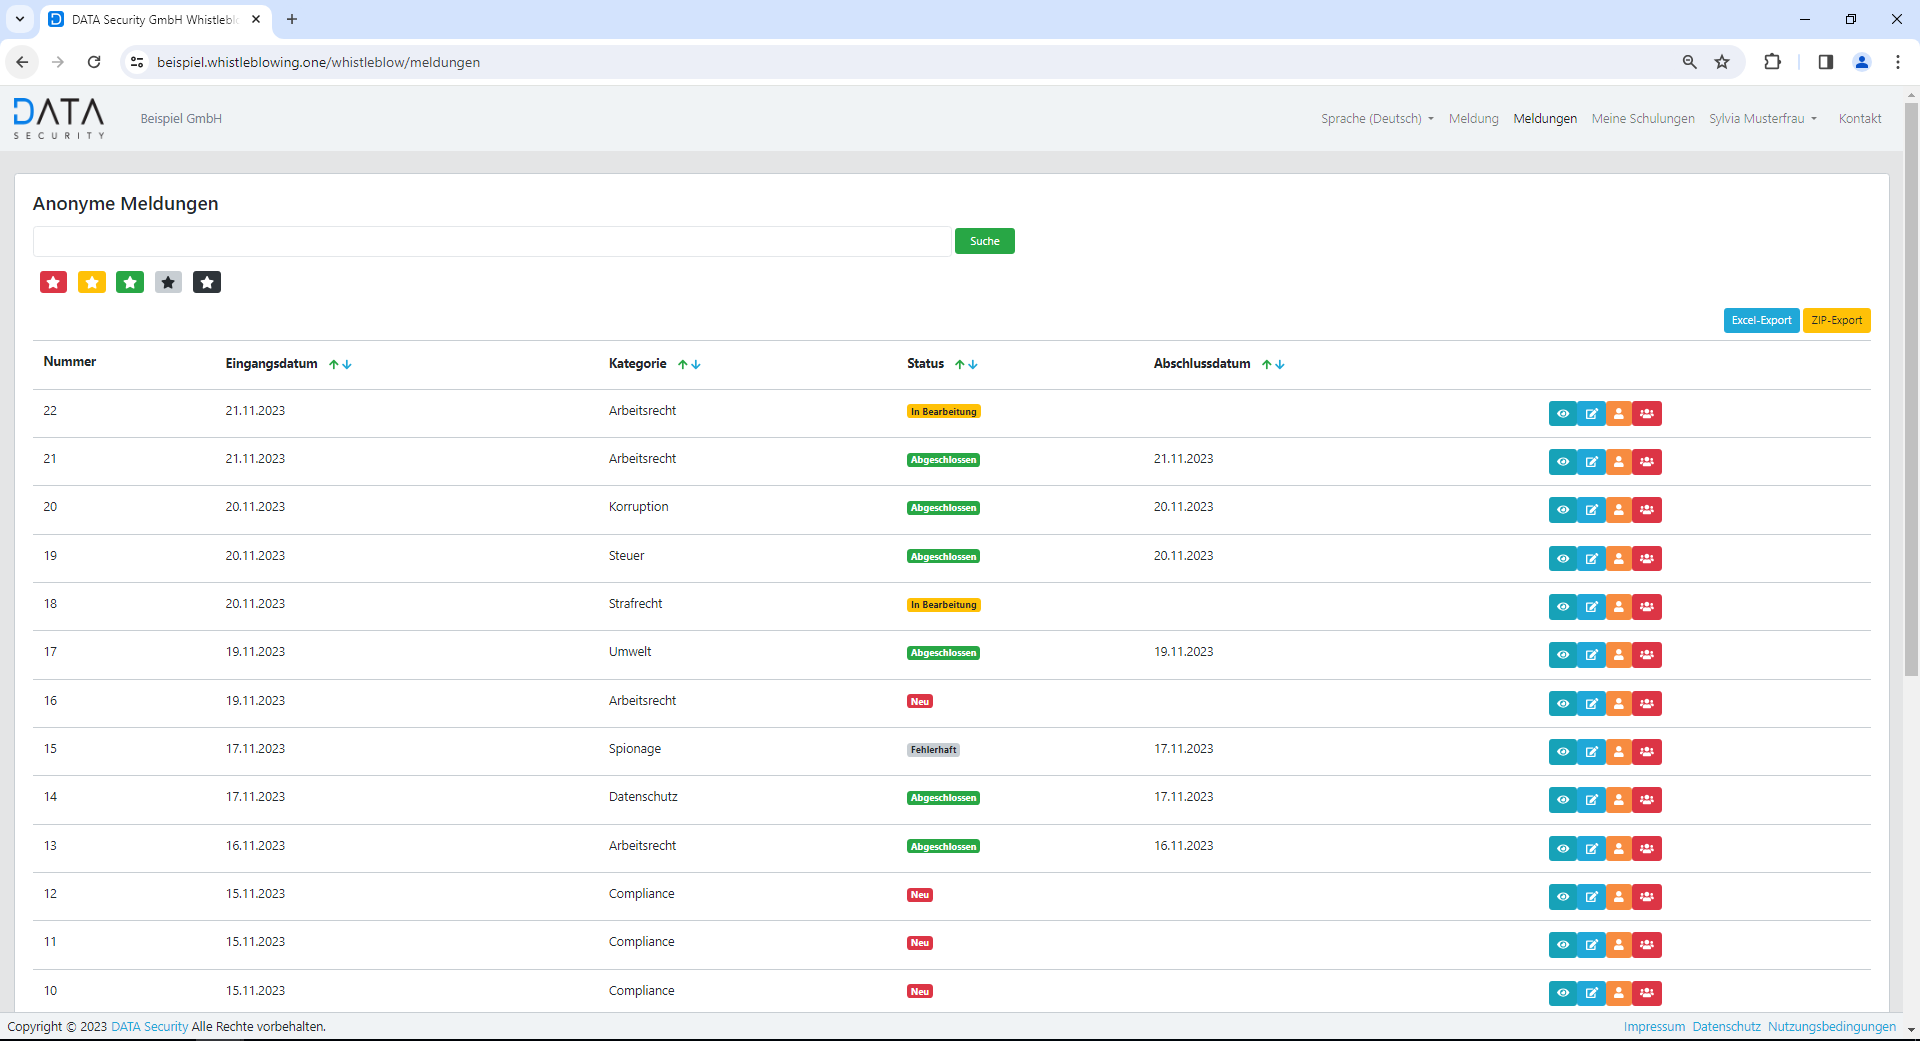
Task: Click the Excel-Export button
Action: point(1761,321)
